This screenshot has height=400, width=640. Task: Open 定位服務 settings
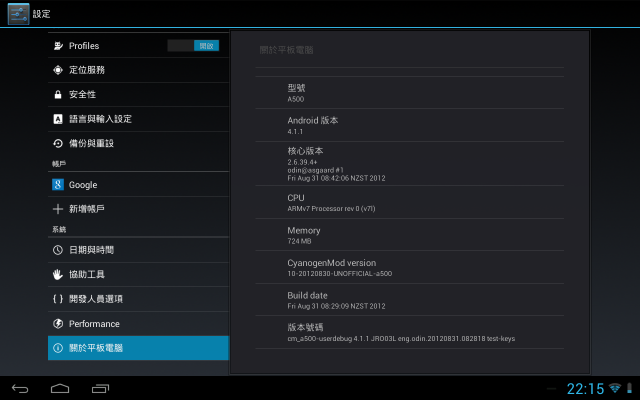[x=138, y=70]
